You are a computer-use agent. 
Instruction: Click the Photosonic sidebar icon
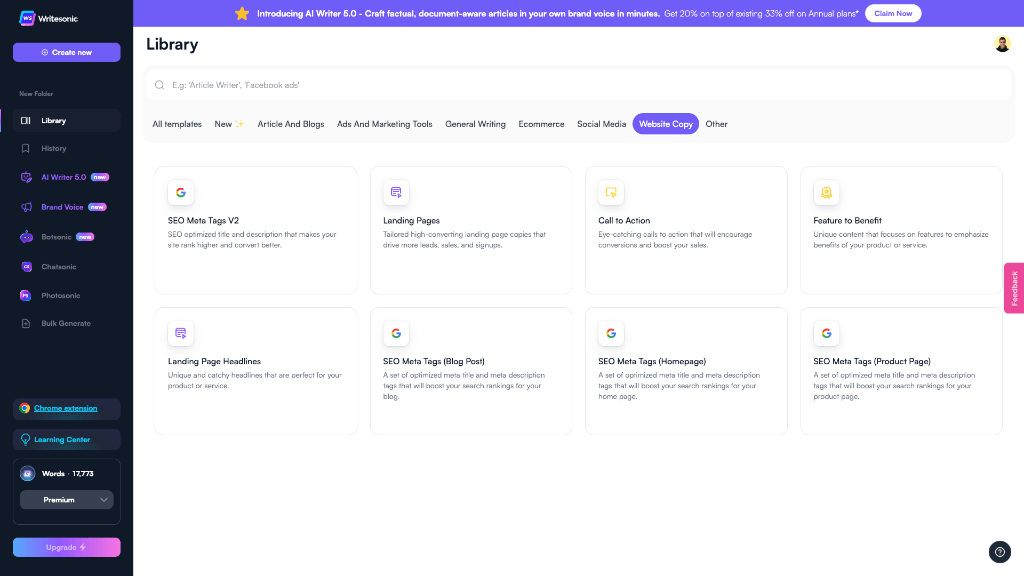click(x=25, y=296)
